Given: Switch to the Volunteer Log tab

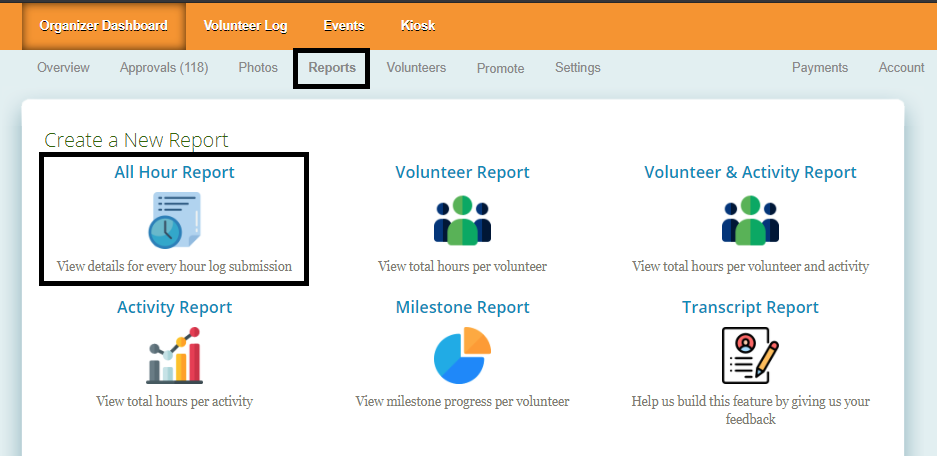Looking at the screenshot, I should pos(245,26).
